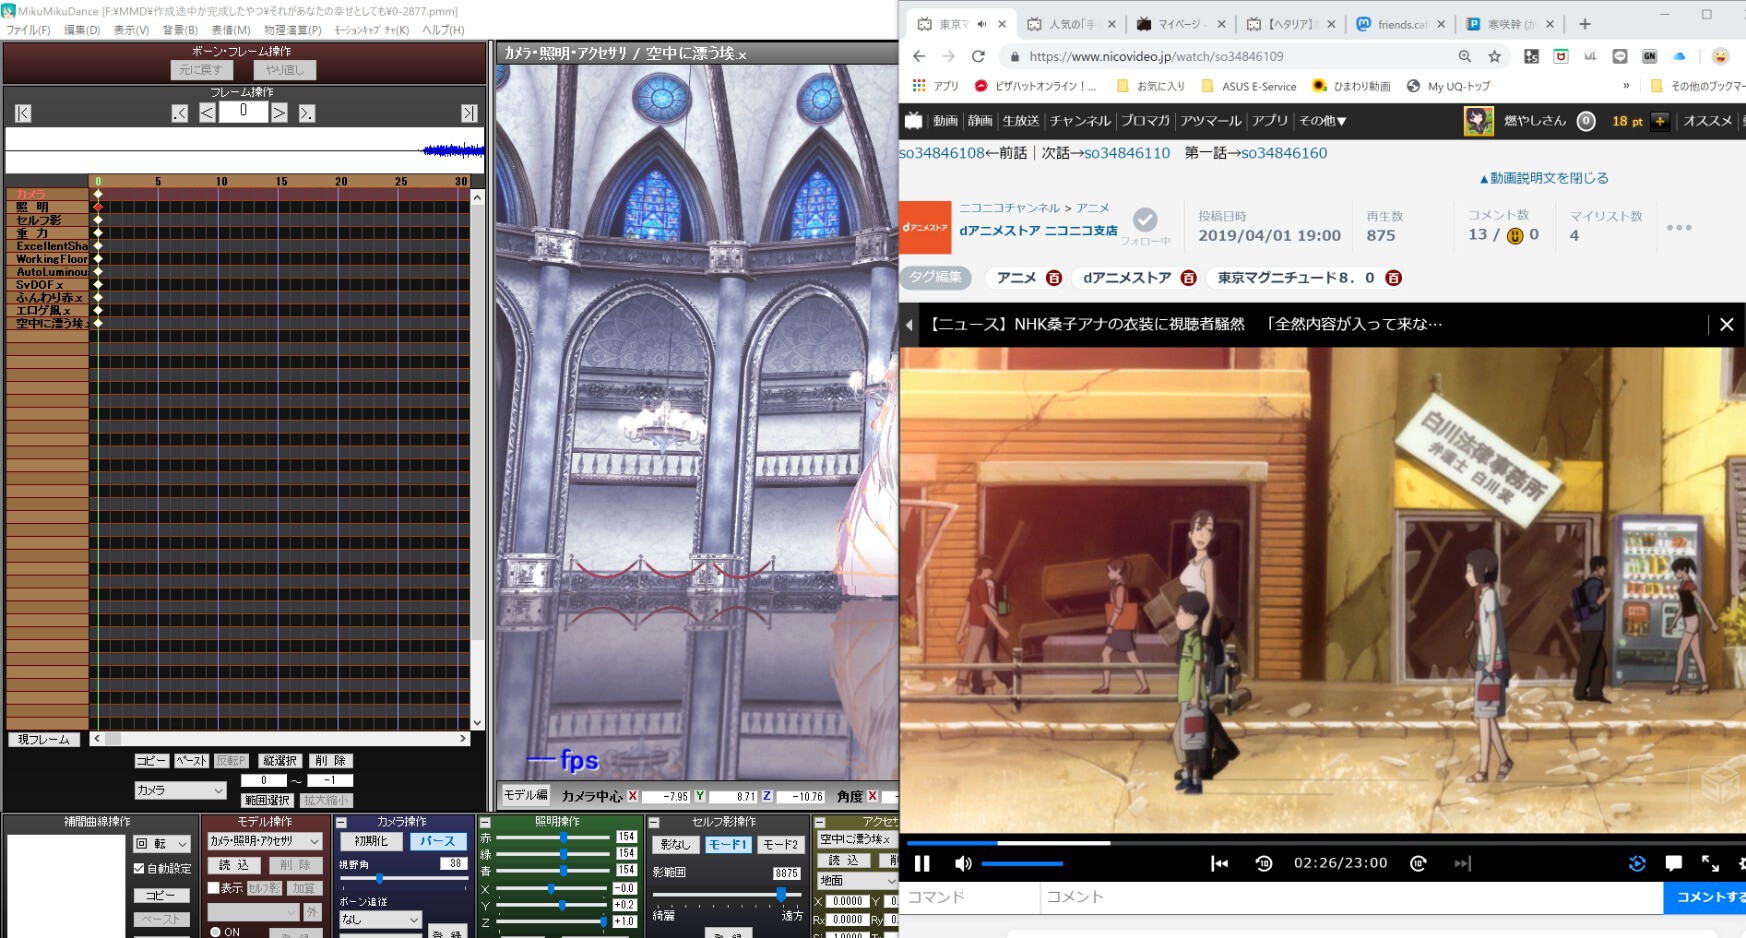1746x938 pixels.
Task: Show hidden bookmarks with the » chevron
Action: coord(1626,86)
